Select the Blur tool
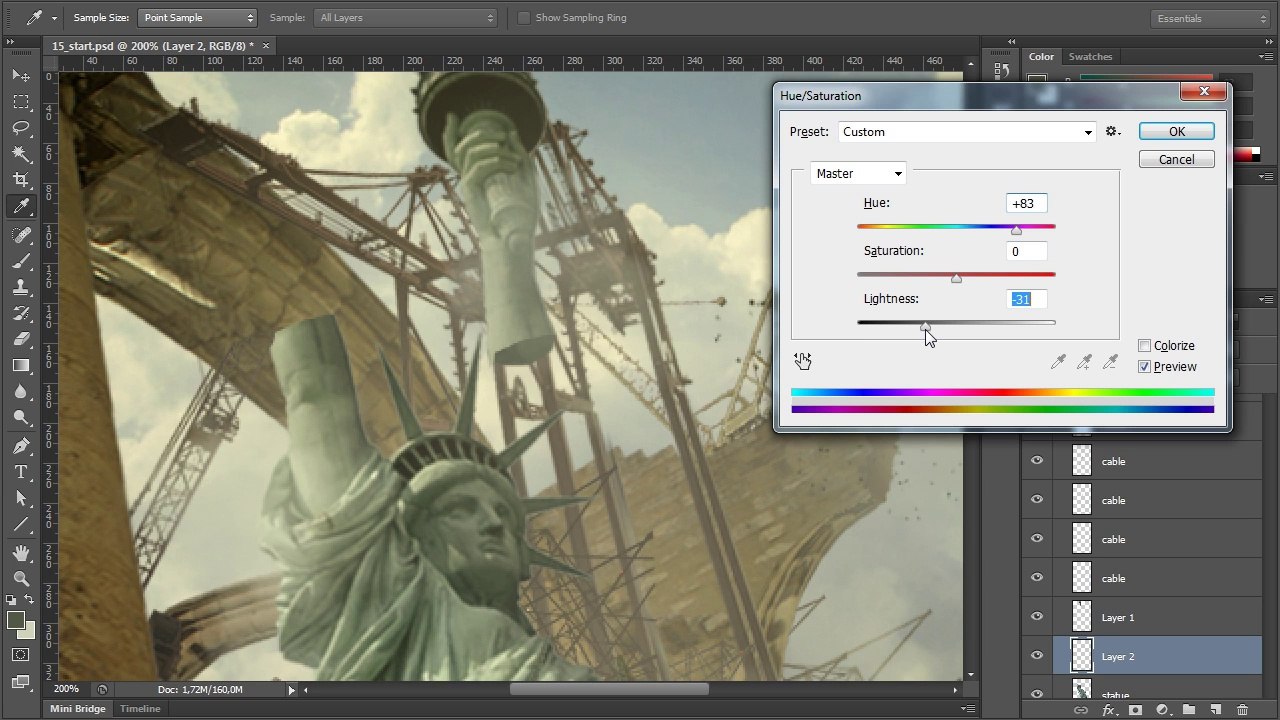The image size is (1280, 720). [21, 392]
